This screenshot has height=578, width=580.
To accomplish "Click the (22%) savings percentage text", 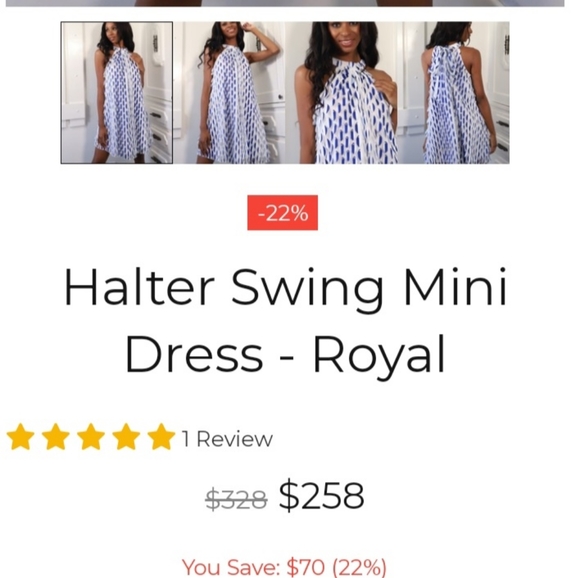I will tap(360, 567).
